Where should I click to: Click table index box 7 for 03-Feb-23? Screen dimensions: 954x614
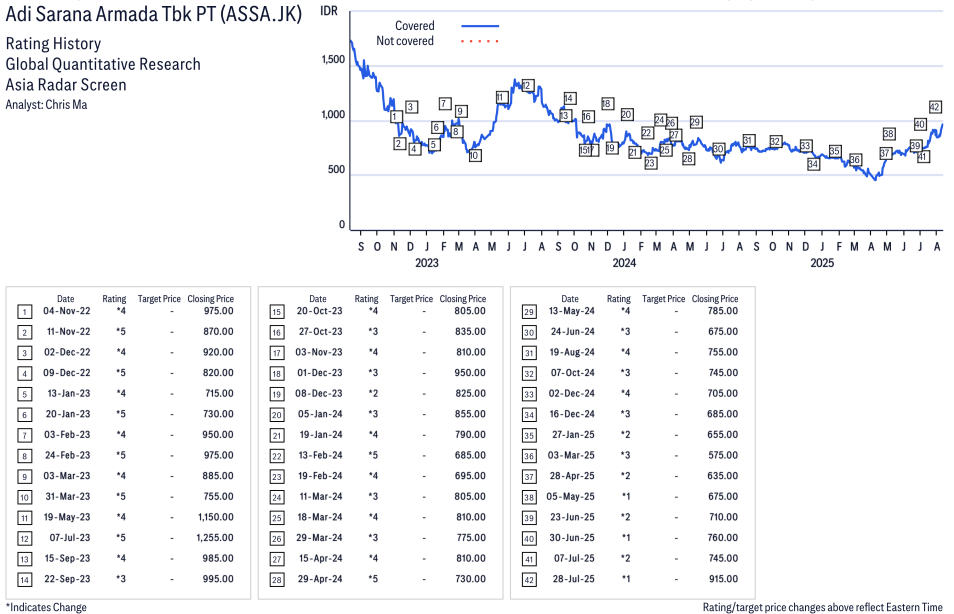[24, 436]
